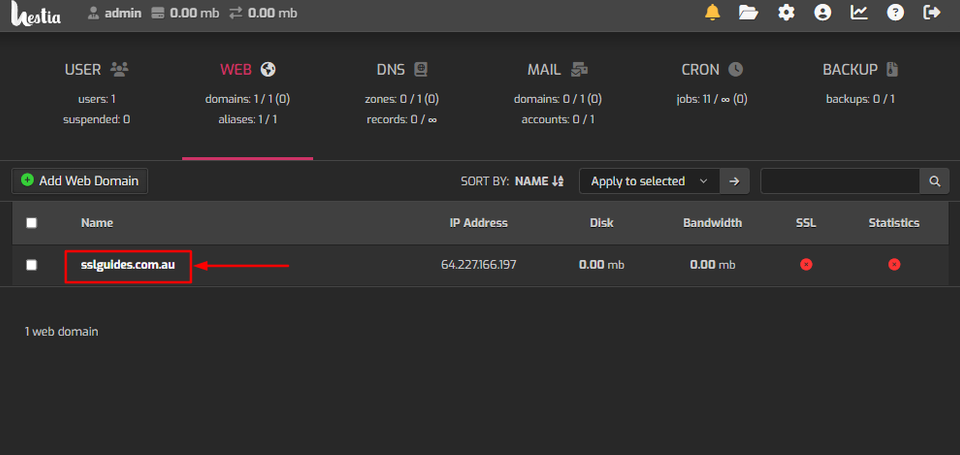Click the search magnifier button
Image resolution: width=960 pixels, height=455 pixels.
934,181
